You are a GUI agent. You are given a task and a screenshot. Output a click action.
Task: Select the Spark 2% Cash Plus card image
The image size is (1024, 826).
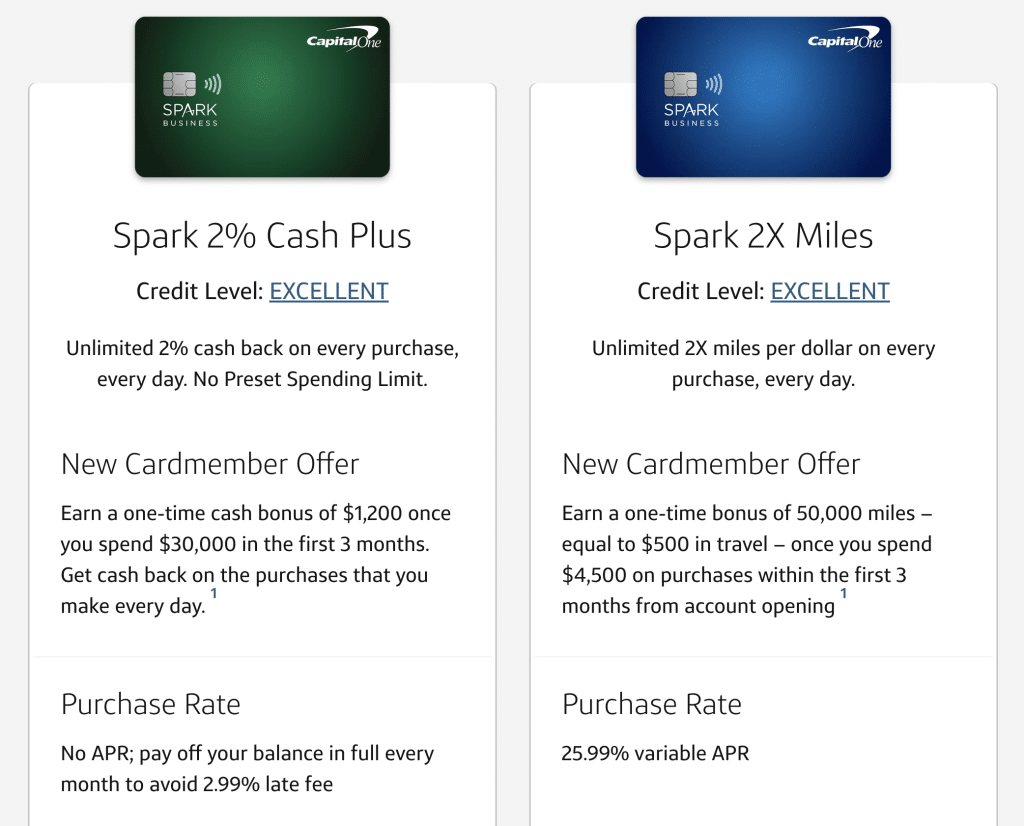(262, 96)
